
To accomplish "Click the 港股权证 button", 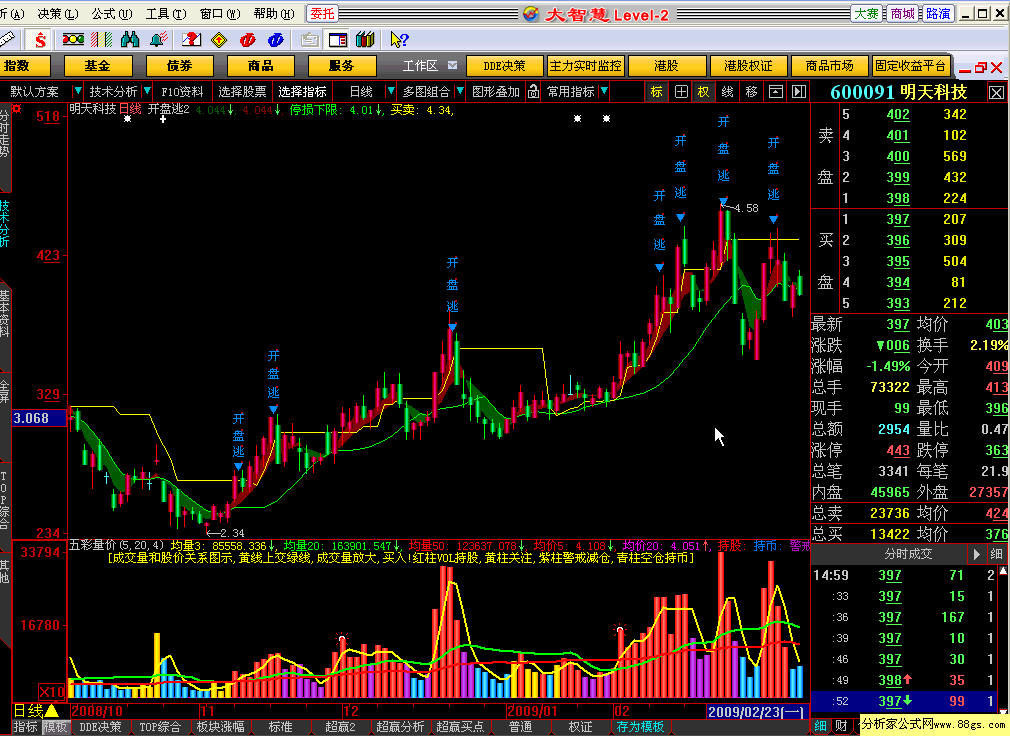I will tap(748, 66).
